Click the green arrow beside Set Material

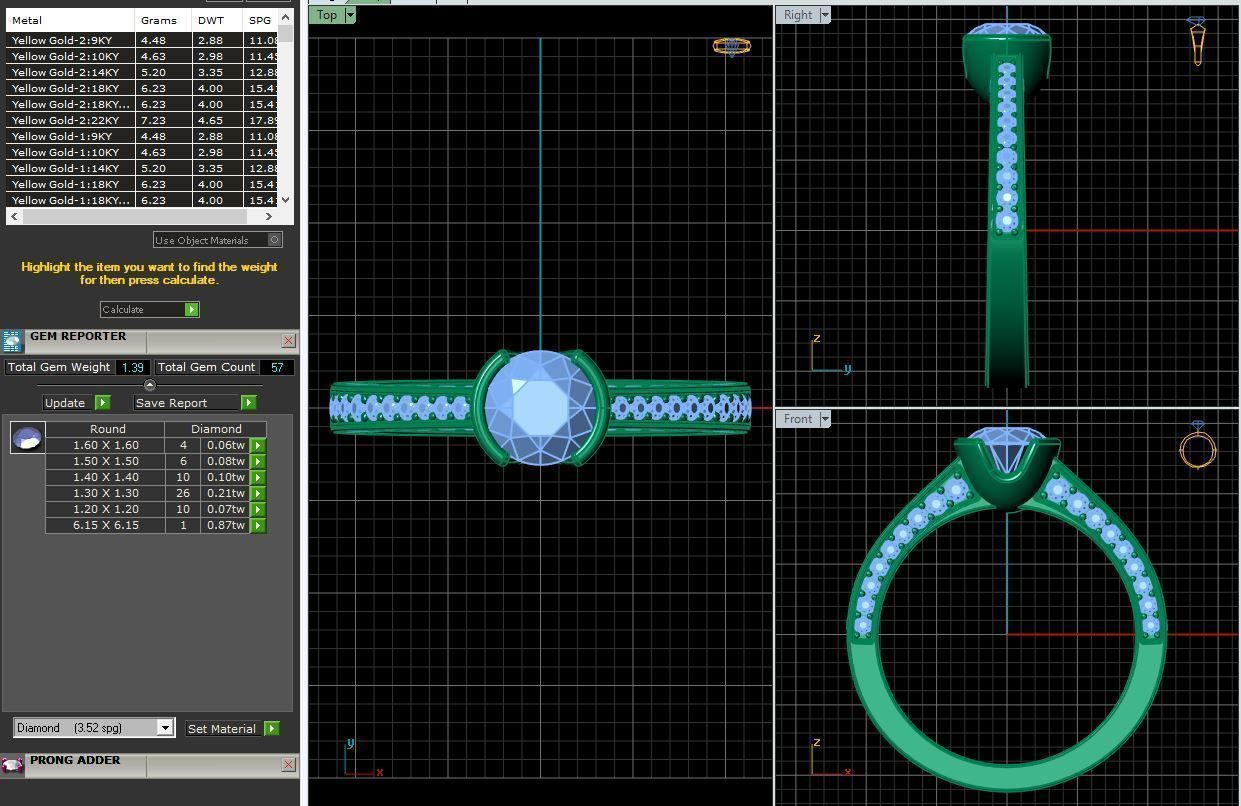tap(271, 729)
